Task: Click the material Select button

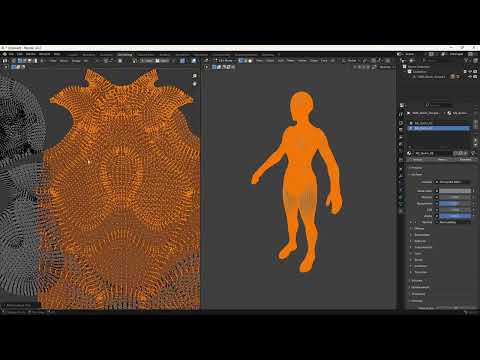Action: [442, 160]
